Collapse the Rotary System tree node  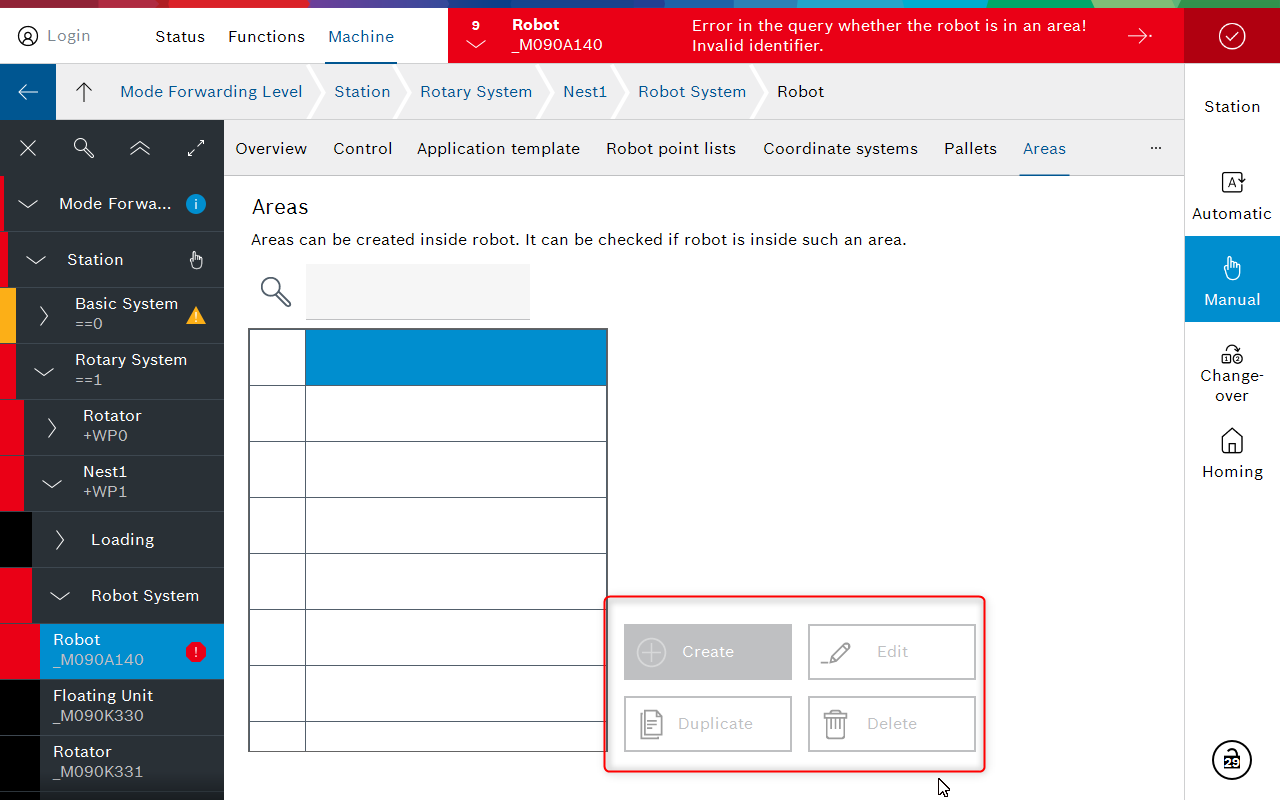(x=44, y=372)
